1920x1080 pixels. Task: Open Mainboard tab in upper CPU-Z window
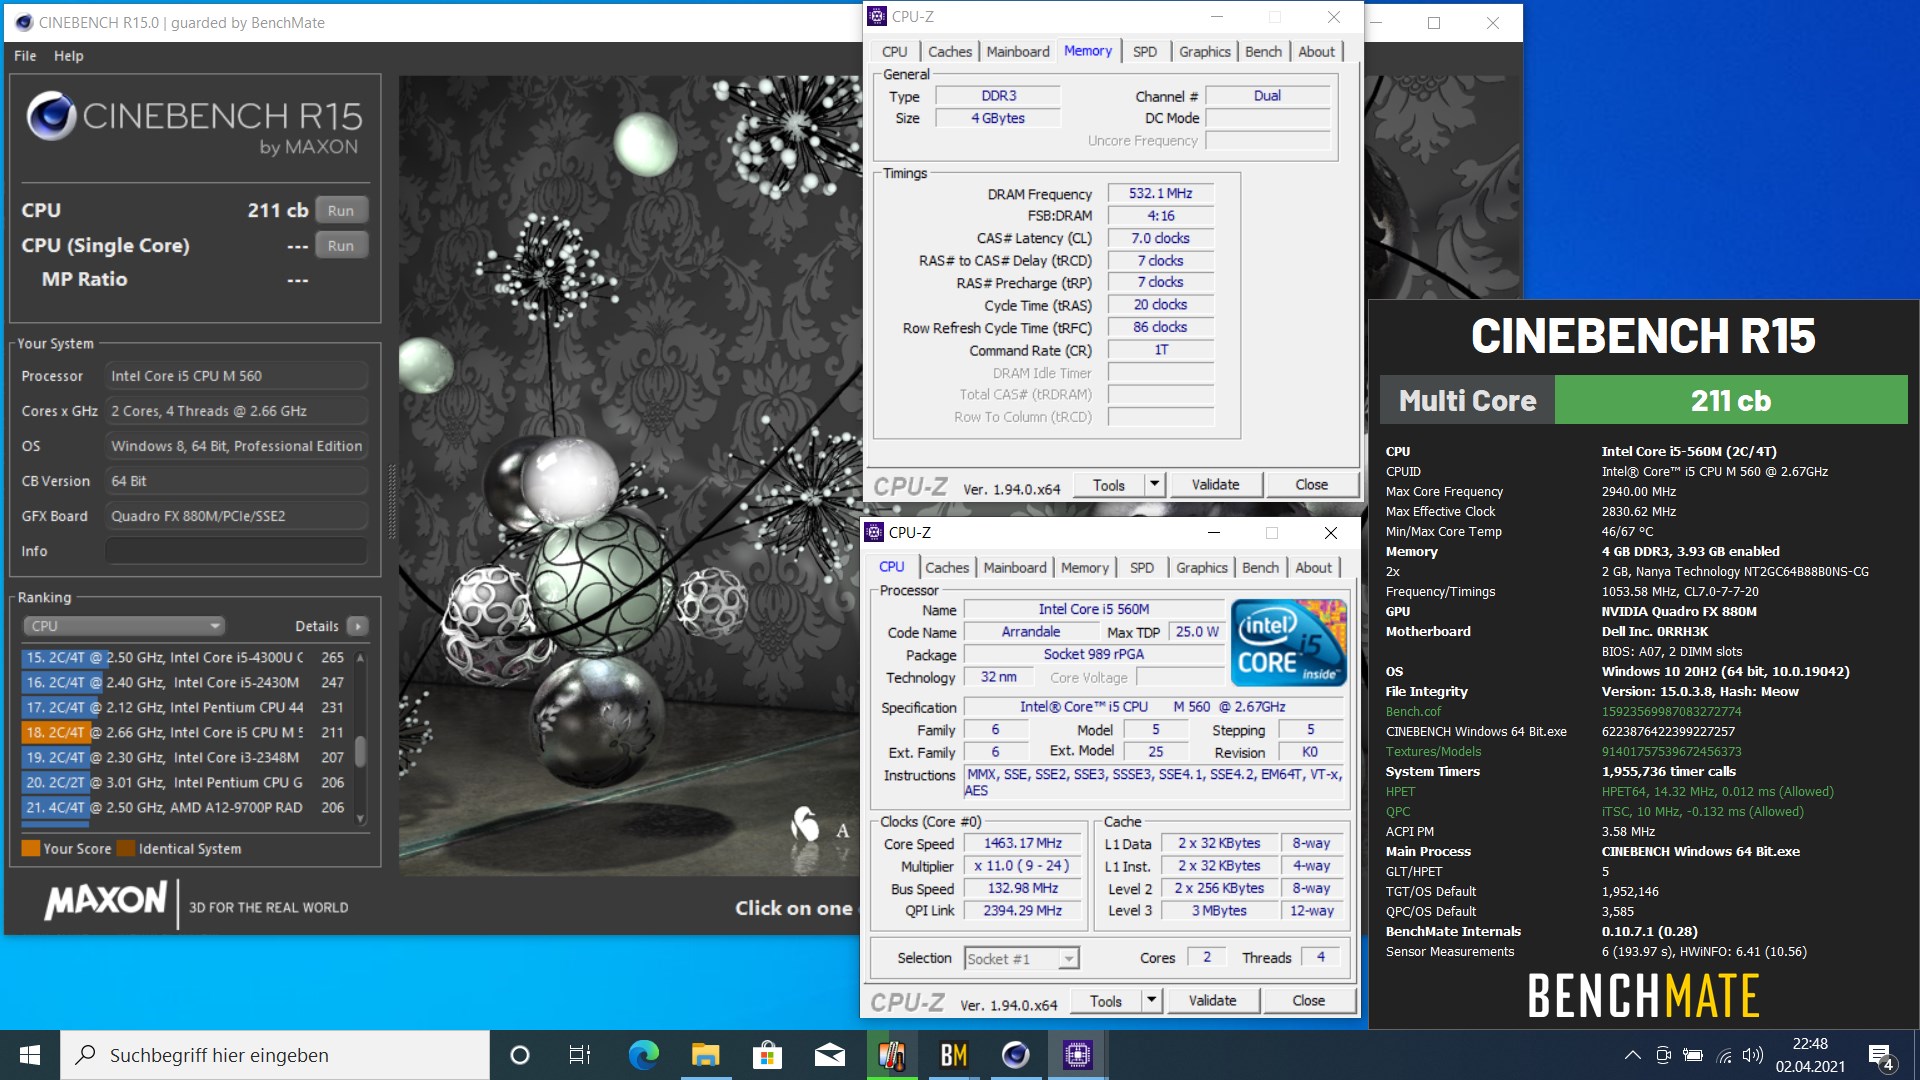point(1017,52)
